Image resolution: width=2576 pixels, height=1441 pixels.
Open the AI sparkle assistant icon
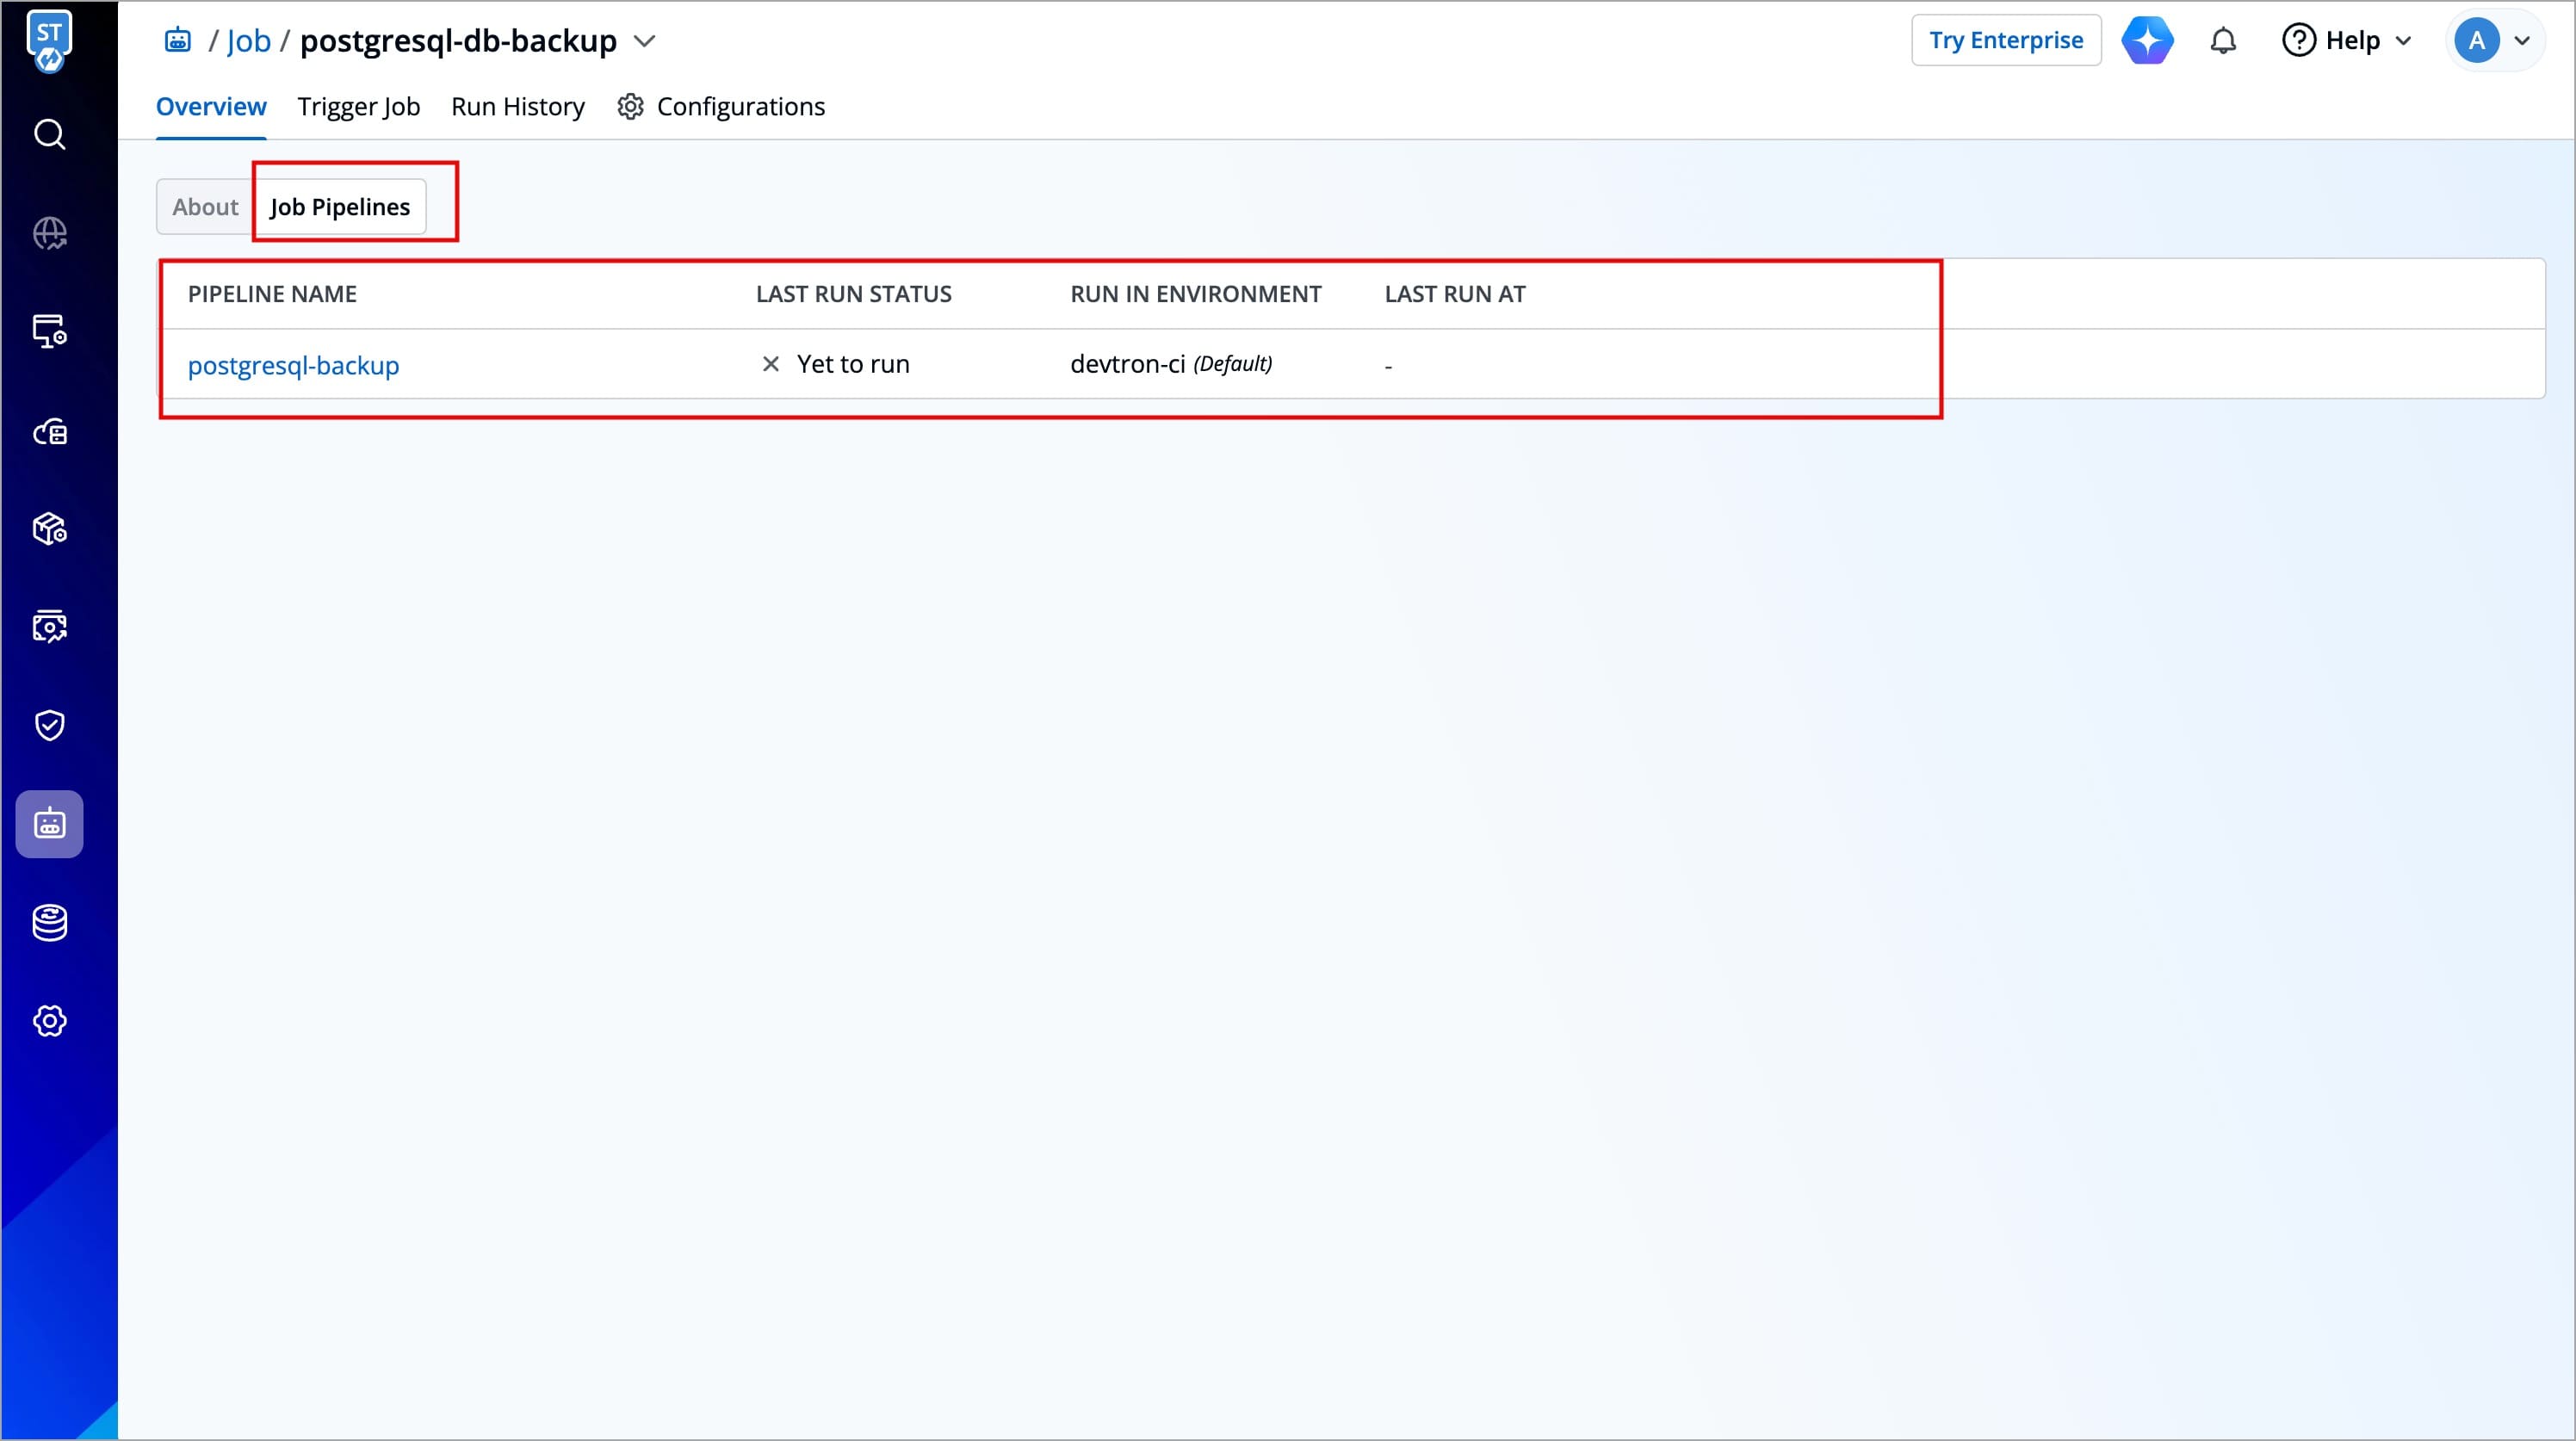[x=2146, y=41]
